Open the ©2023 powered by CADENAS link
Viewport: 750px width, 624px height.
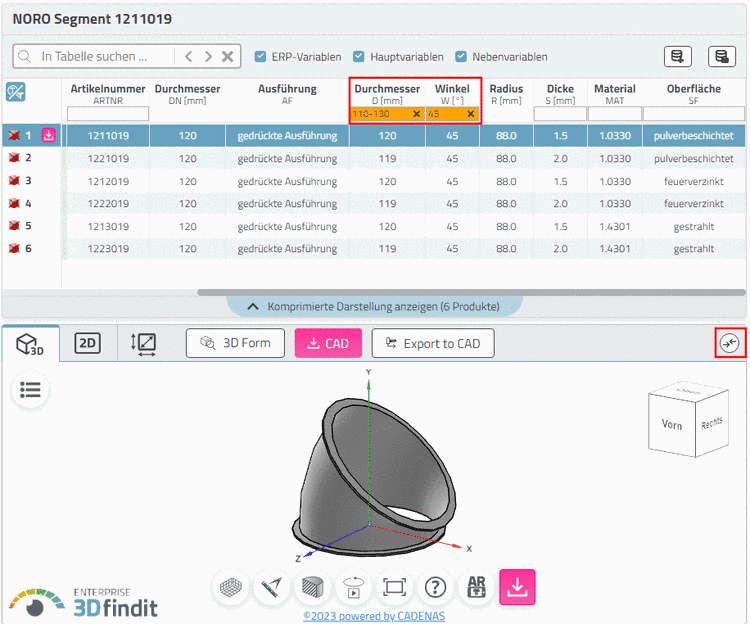tap(374, 616)
